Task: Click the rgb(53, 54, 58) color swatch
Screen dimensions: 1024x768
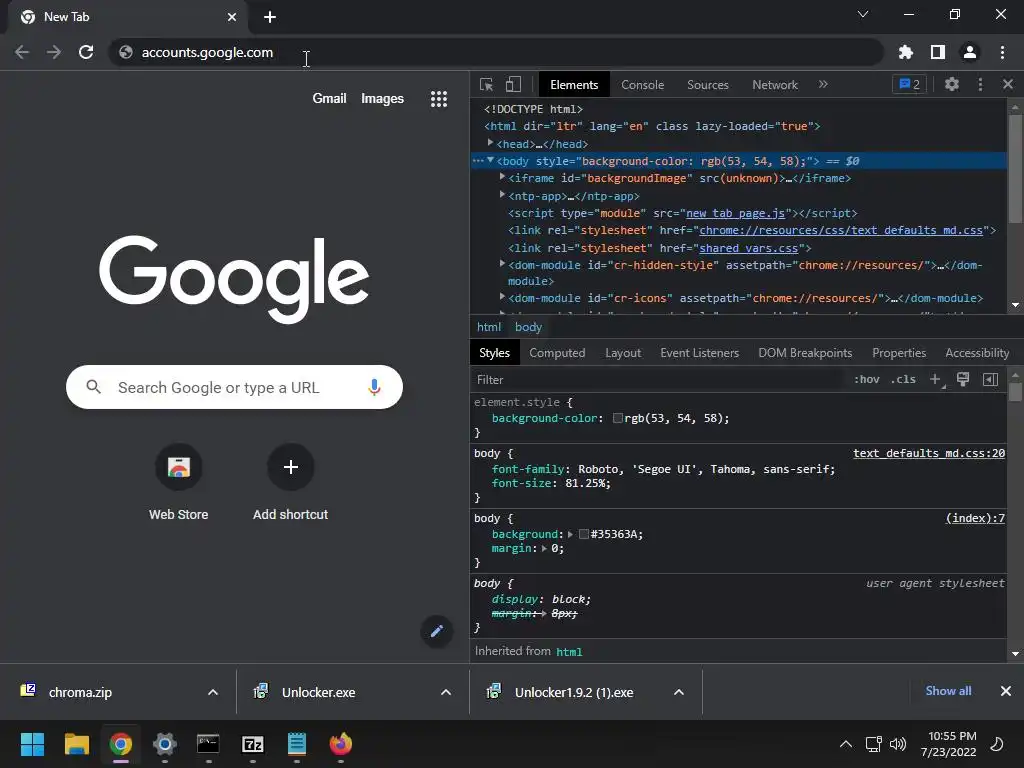Action: click(617, 418)
